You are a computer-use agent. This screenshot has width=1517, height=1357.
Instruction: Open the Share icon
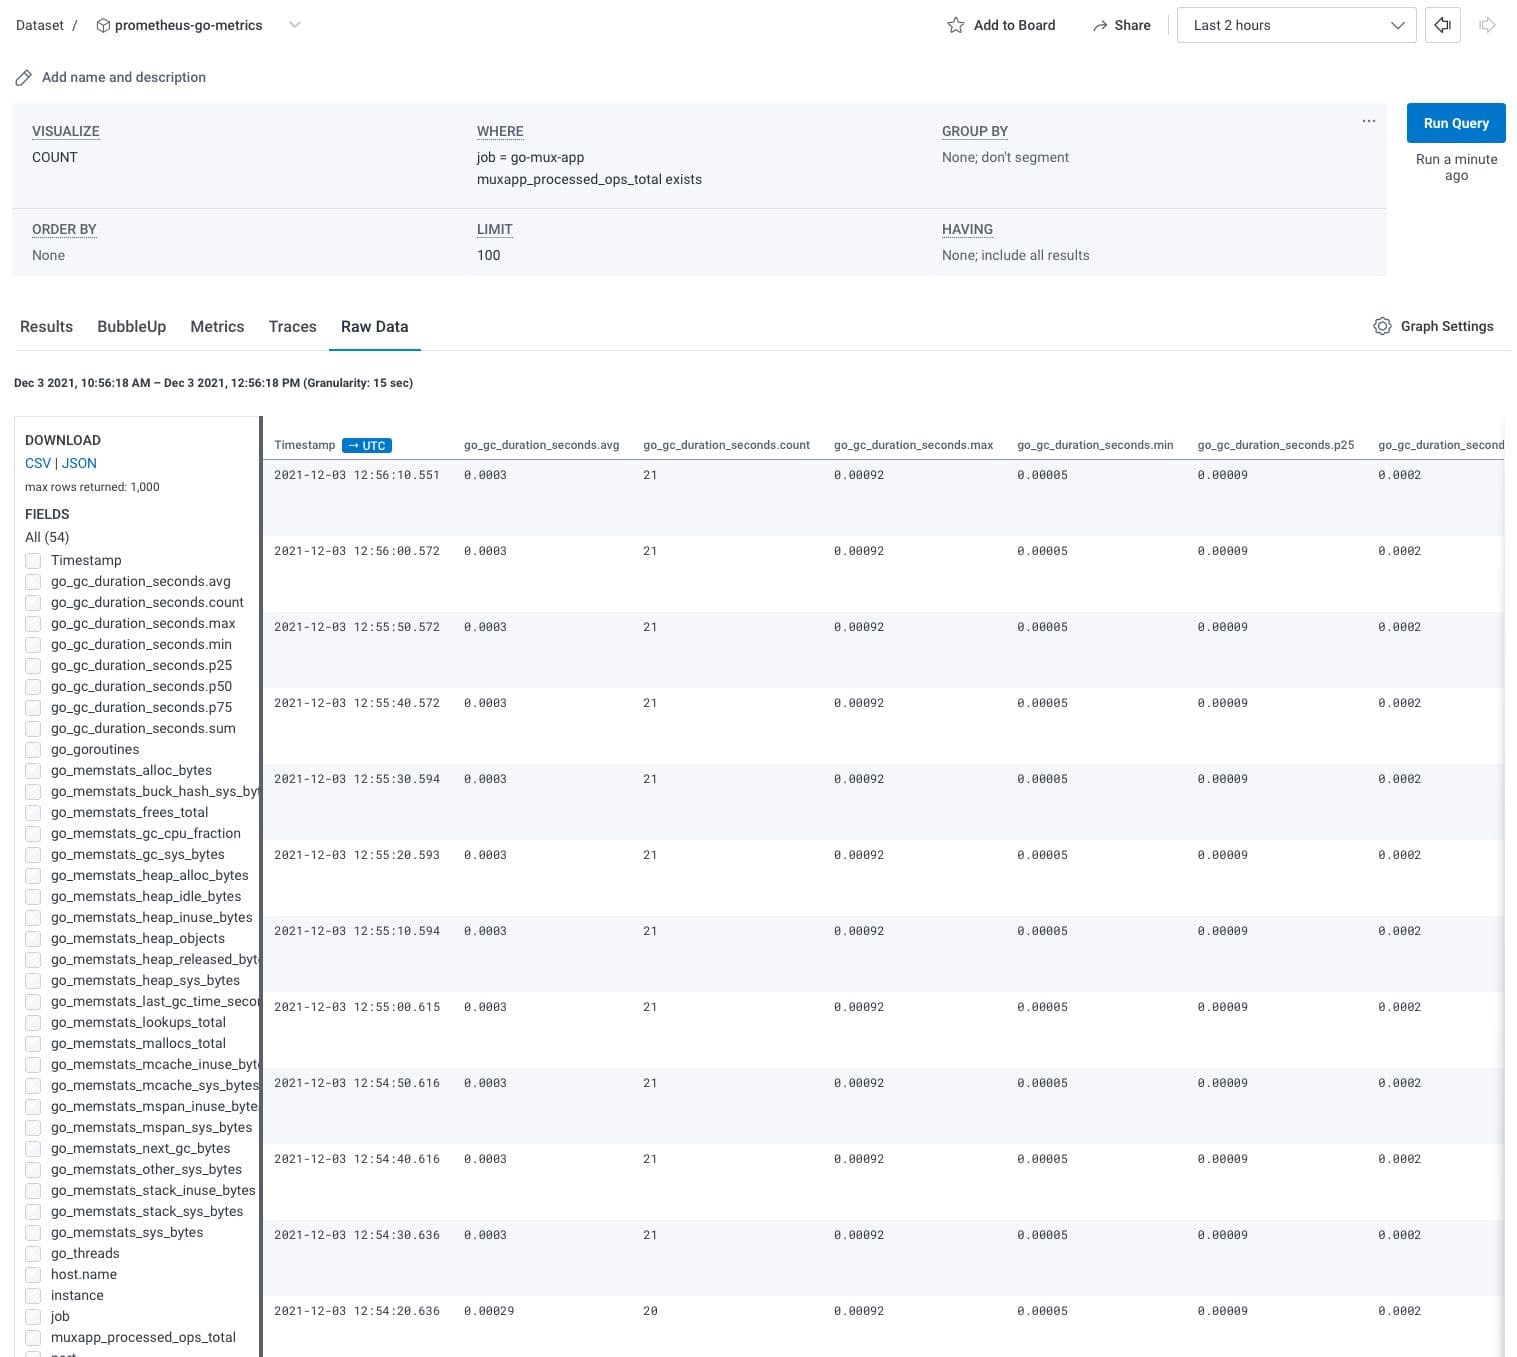pyautogui.click(x=1100, y=25)
